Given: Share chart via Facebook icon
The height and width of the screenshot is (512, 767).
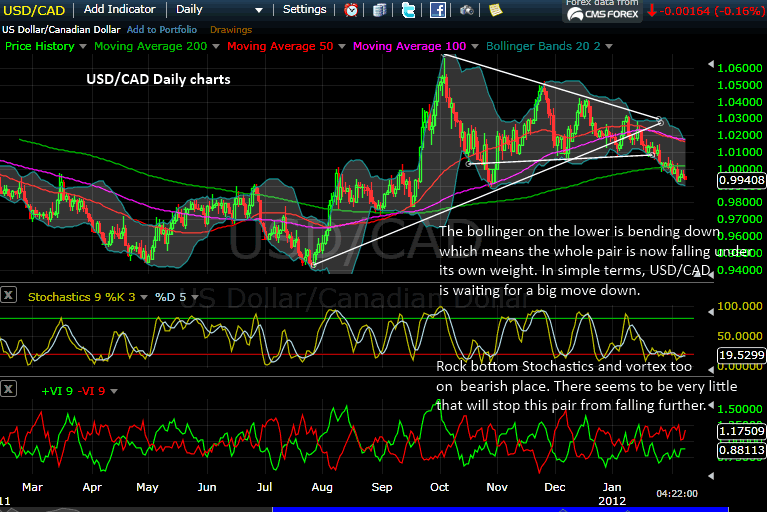Looking at the screenshot, I should point(437,10).
